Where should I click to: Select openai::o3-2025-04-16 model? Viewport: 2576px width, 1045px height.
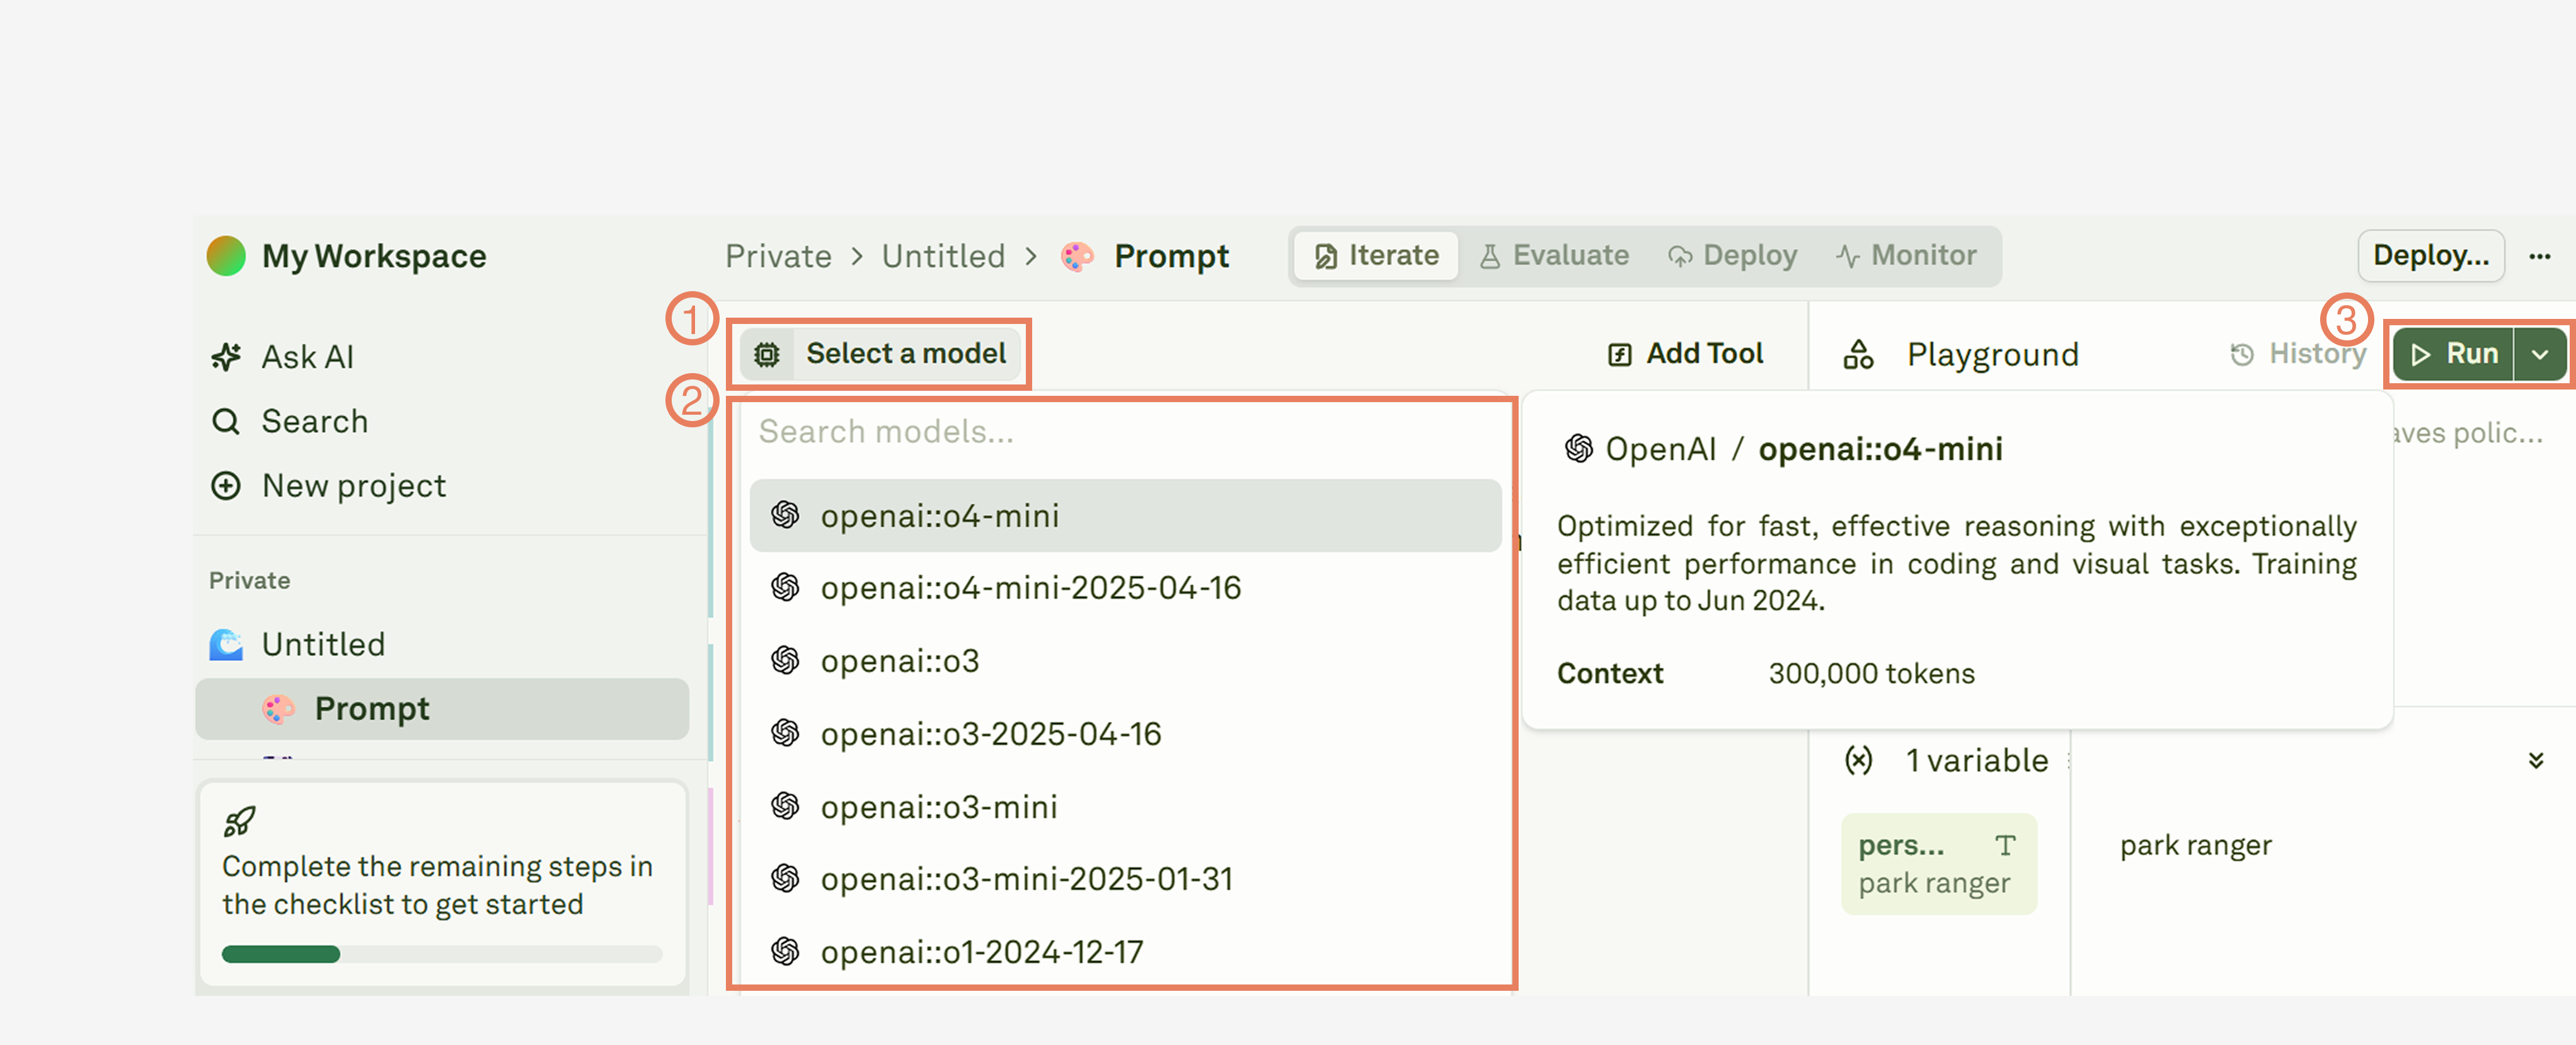tap(1125, 734)
